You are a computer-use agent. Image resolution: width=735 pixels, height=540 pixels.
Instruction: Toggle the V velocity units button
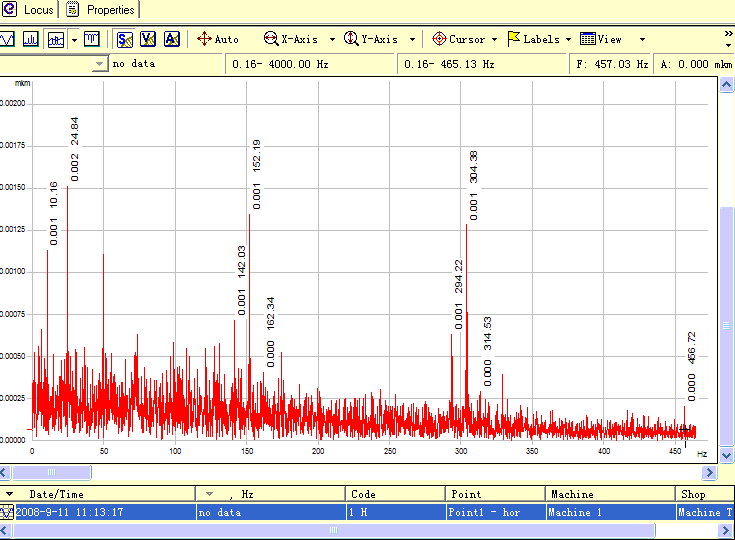coord(148,39)
